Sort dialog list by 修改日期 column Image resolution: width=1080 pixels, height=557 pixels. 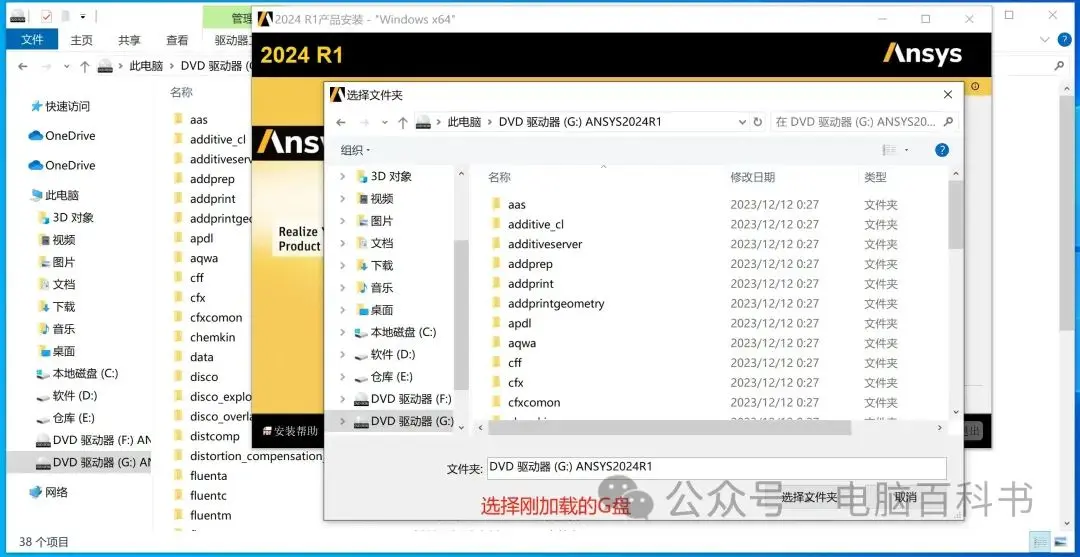click(x=752, y=177)
